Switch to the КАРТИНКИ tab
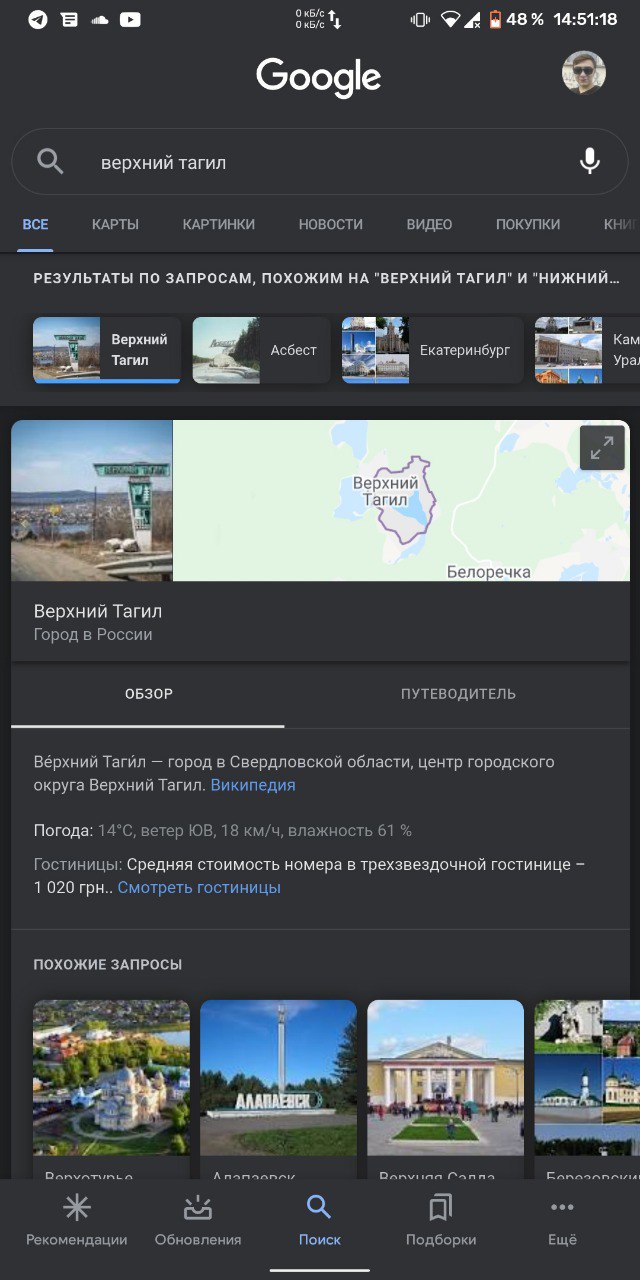The image size is (640, 1280). [x=218, y=224]
